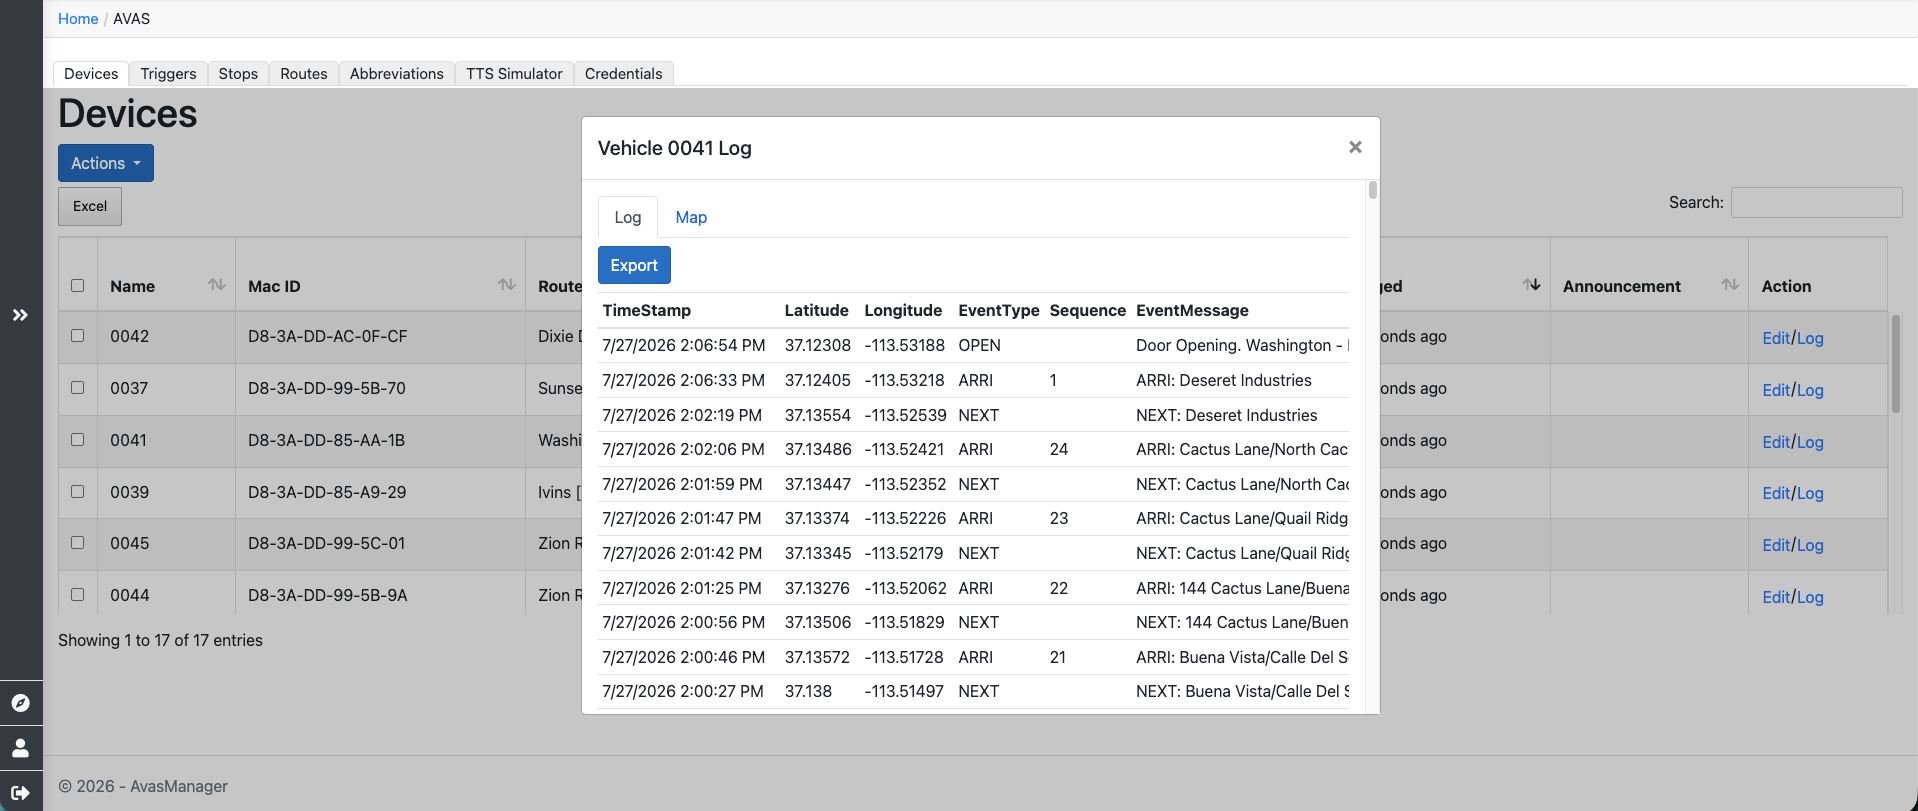Image resolution: width=1918 pixels, height=811 pixels.
Task: Switch to the Triggers tab
Action: pyautogui.click(x=168, y=74)
